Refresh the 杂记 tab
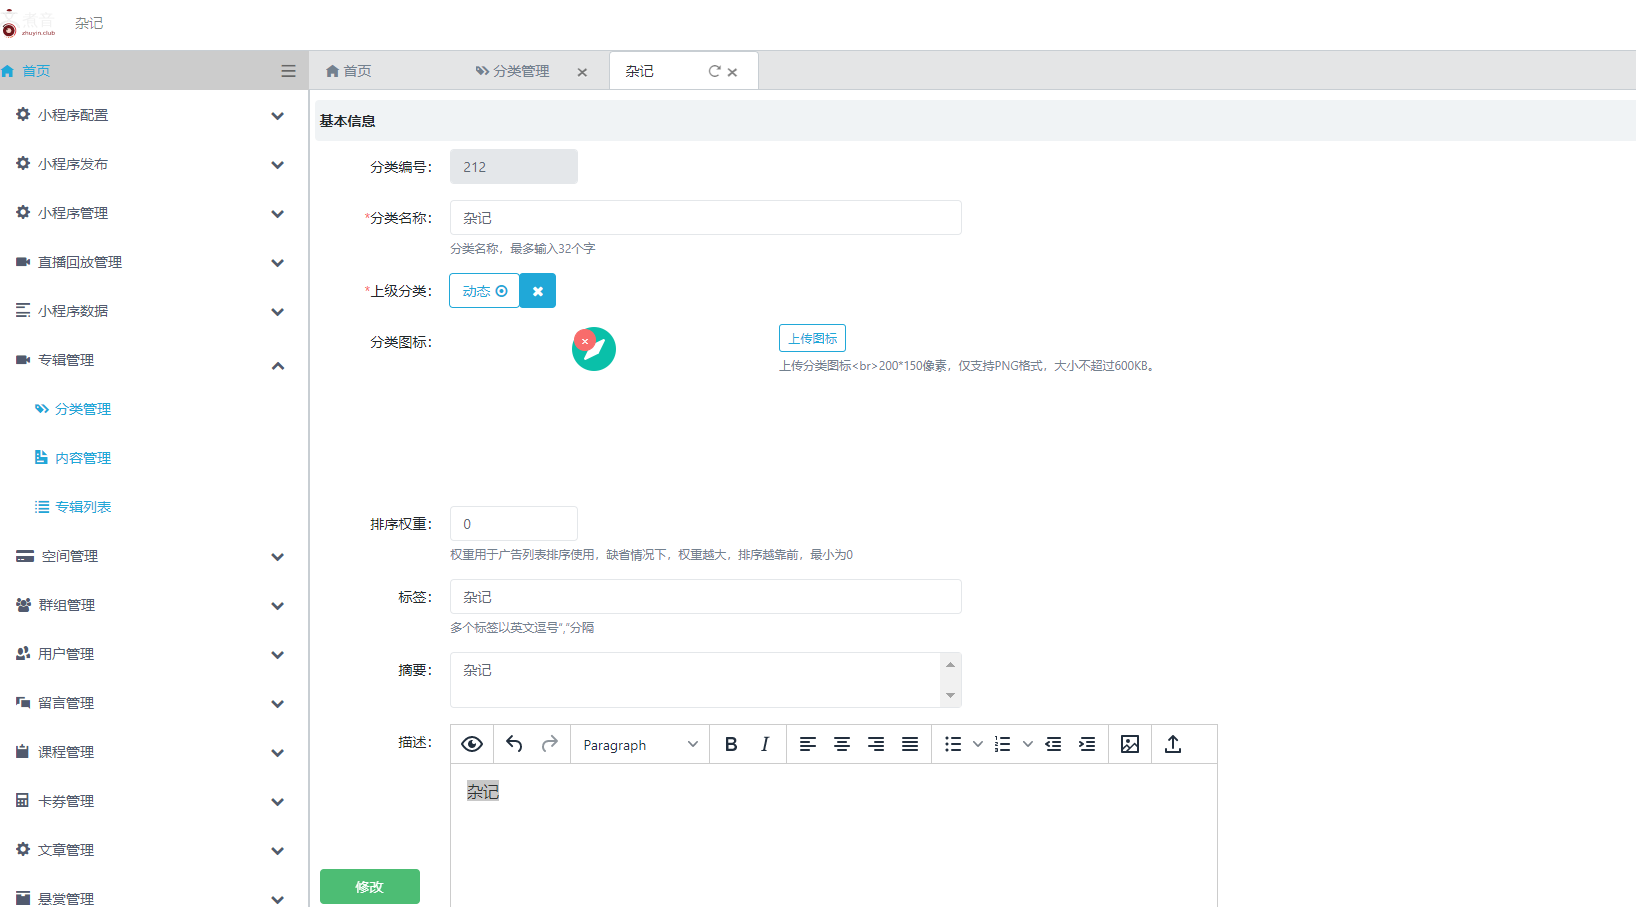The image size is (1636, 907). click(x=714, y=71)
